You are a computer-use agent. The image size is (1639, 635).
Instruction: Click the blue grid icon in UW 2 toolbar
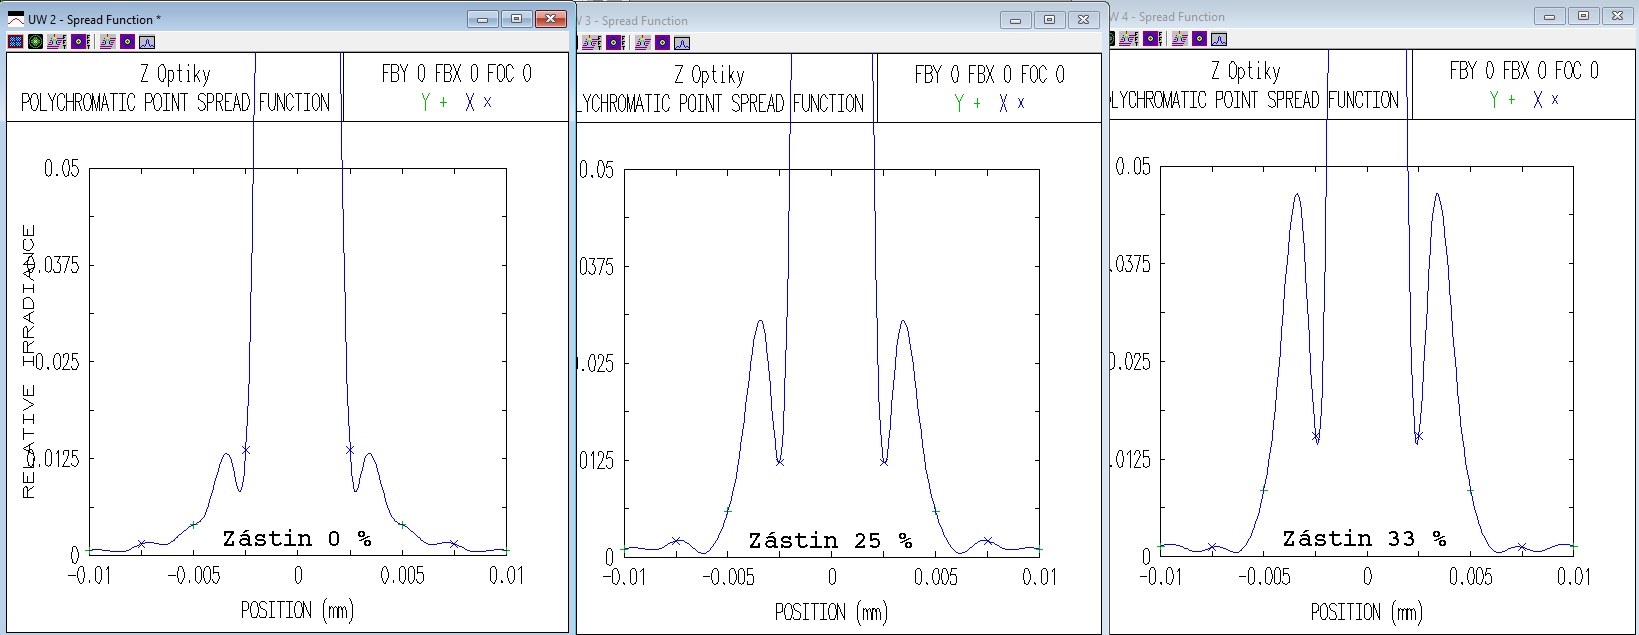point(15,41)
